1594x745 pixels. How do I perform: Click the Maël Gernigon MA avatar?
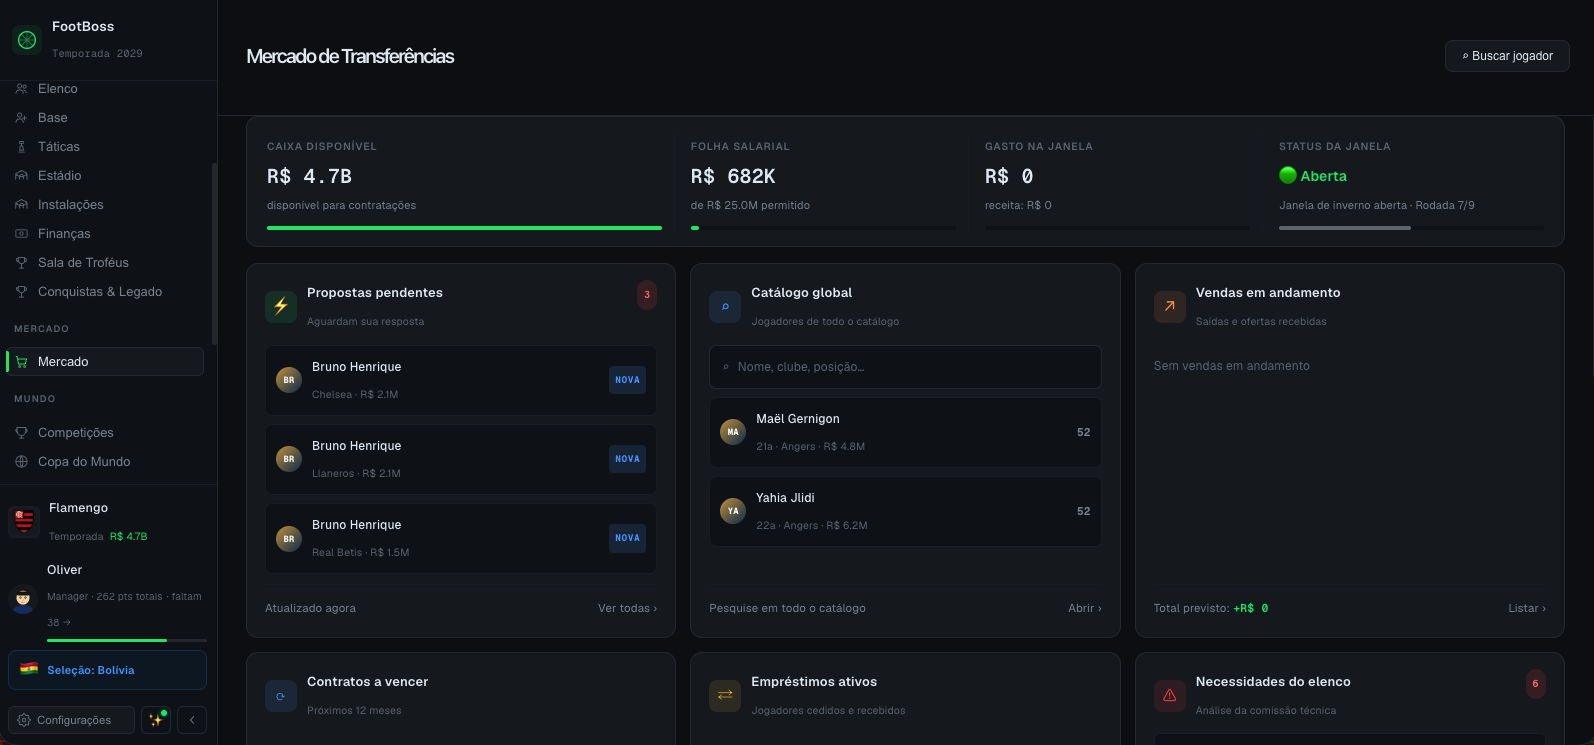(x=733, y=432)
